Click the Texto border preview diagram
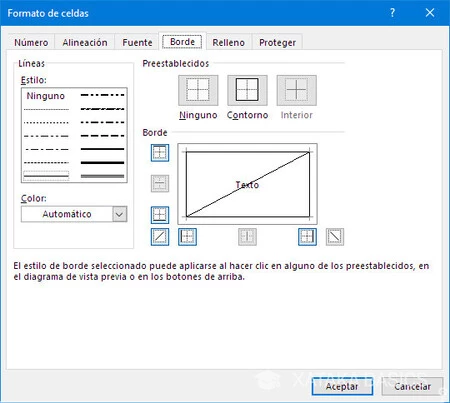450x403 pixels. click(x=248, y=184)
